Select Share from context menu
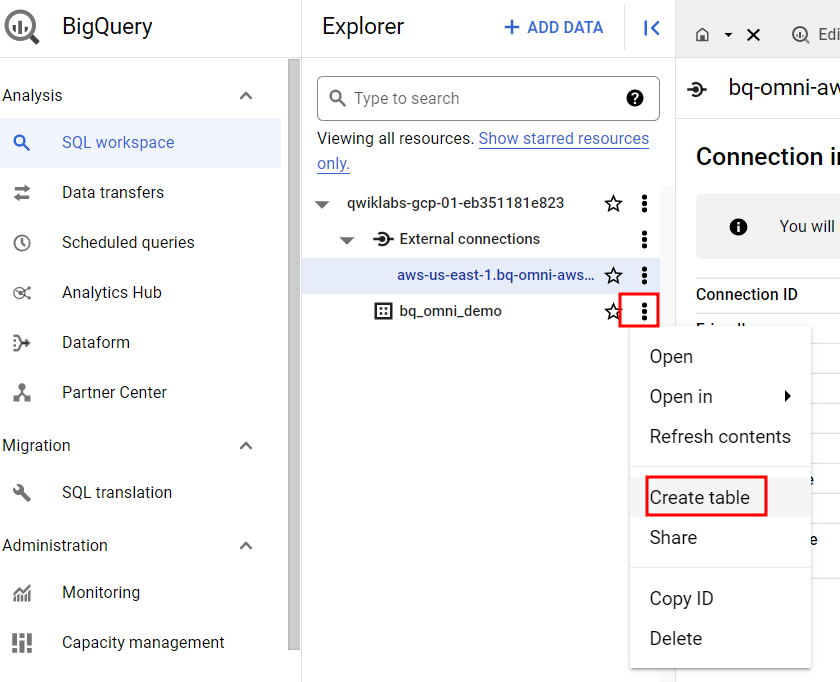 pyautogui.click(x=721, y=537)
